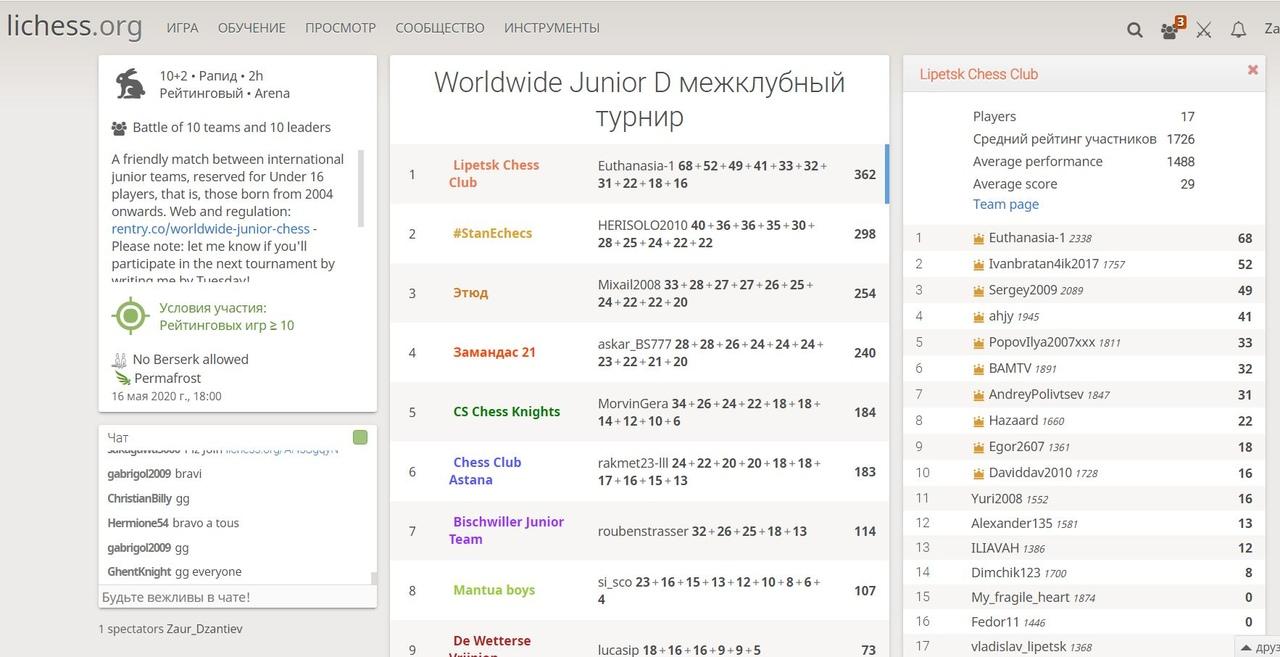This screenshot has width=1280, height=657.
Task: Open player Dimchik123 in team list
Action: coord(1005,573)
